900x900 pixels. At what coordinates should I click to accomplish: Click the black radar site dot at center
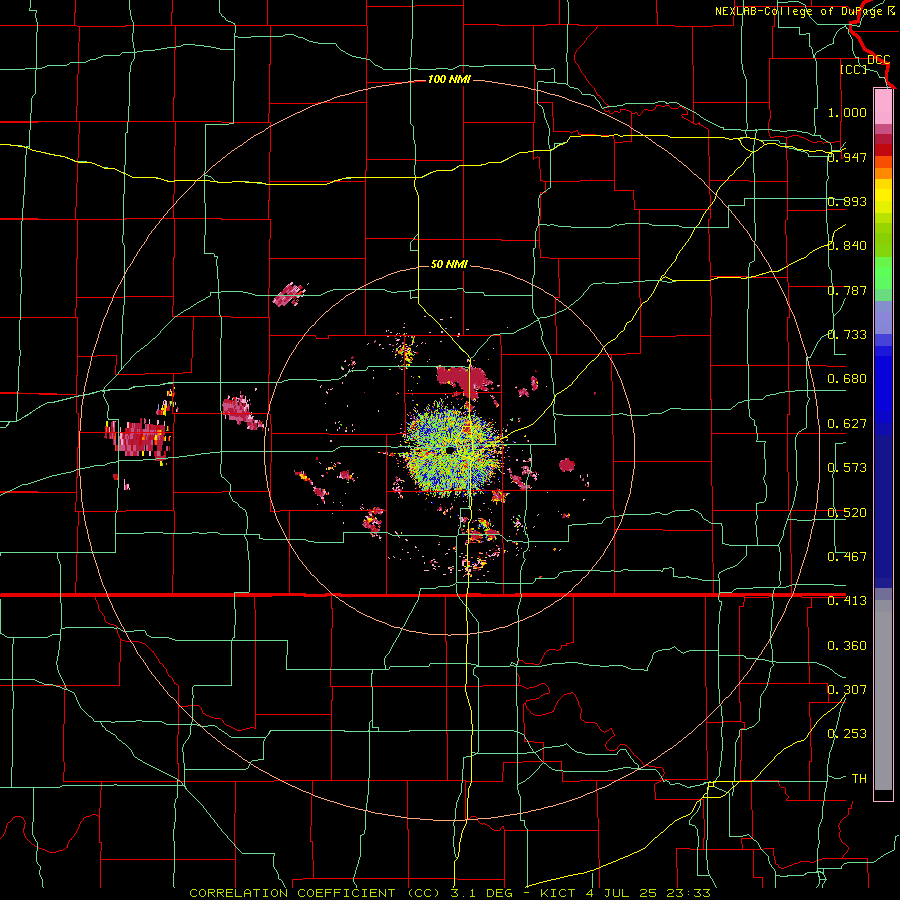coord(451,451)
